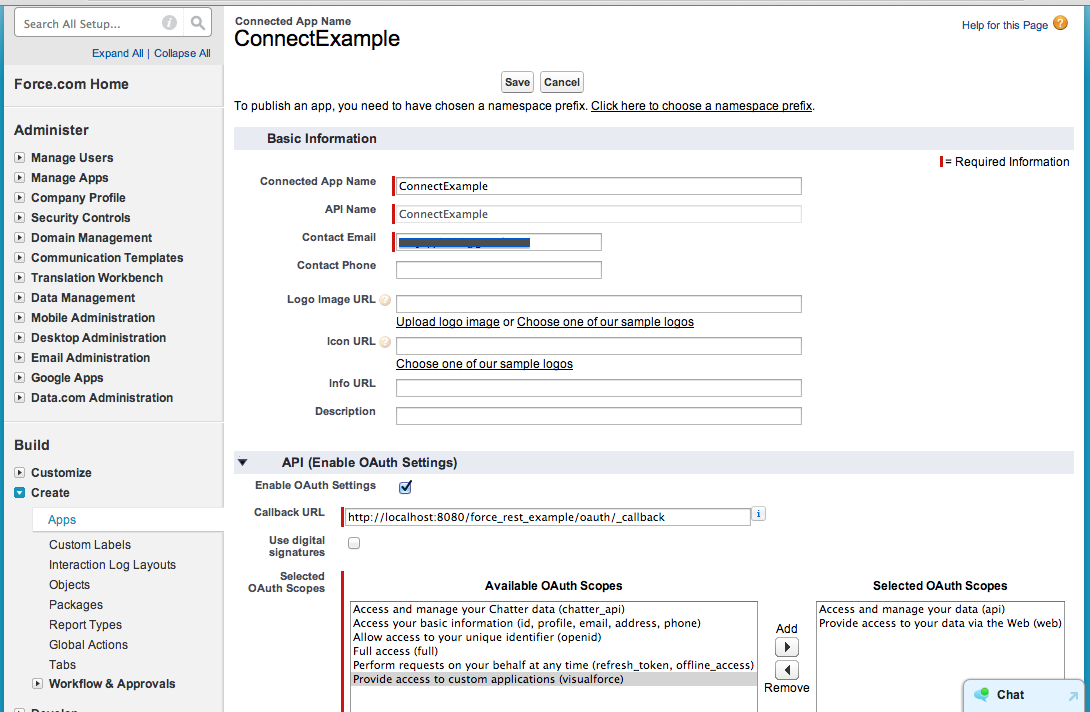This screenshot has width=1090, height=712.
Task: Click the Cancel button
Action: (x=562, y=82)
